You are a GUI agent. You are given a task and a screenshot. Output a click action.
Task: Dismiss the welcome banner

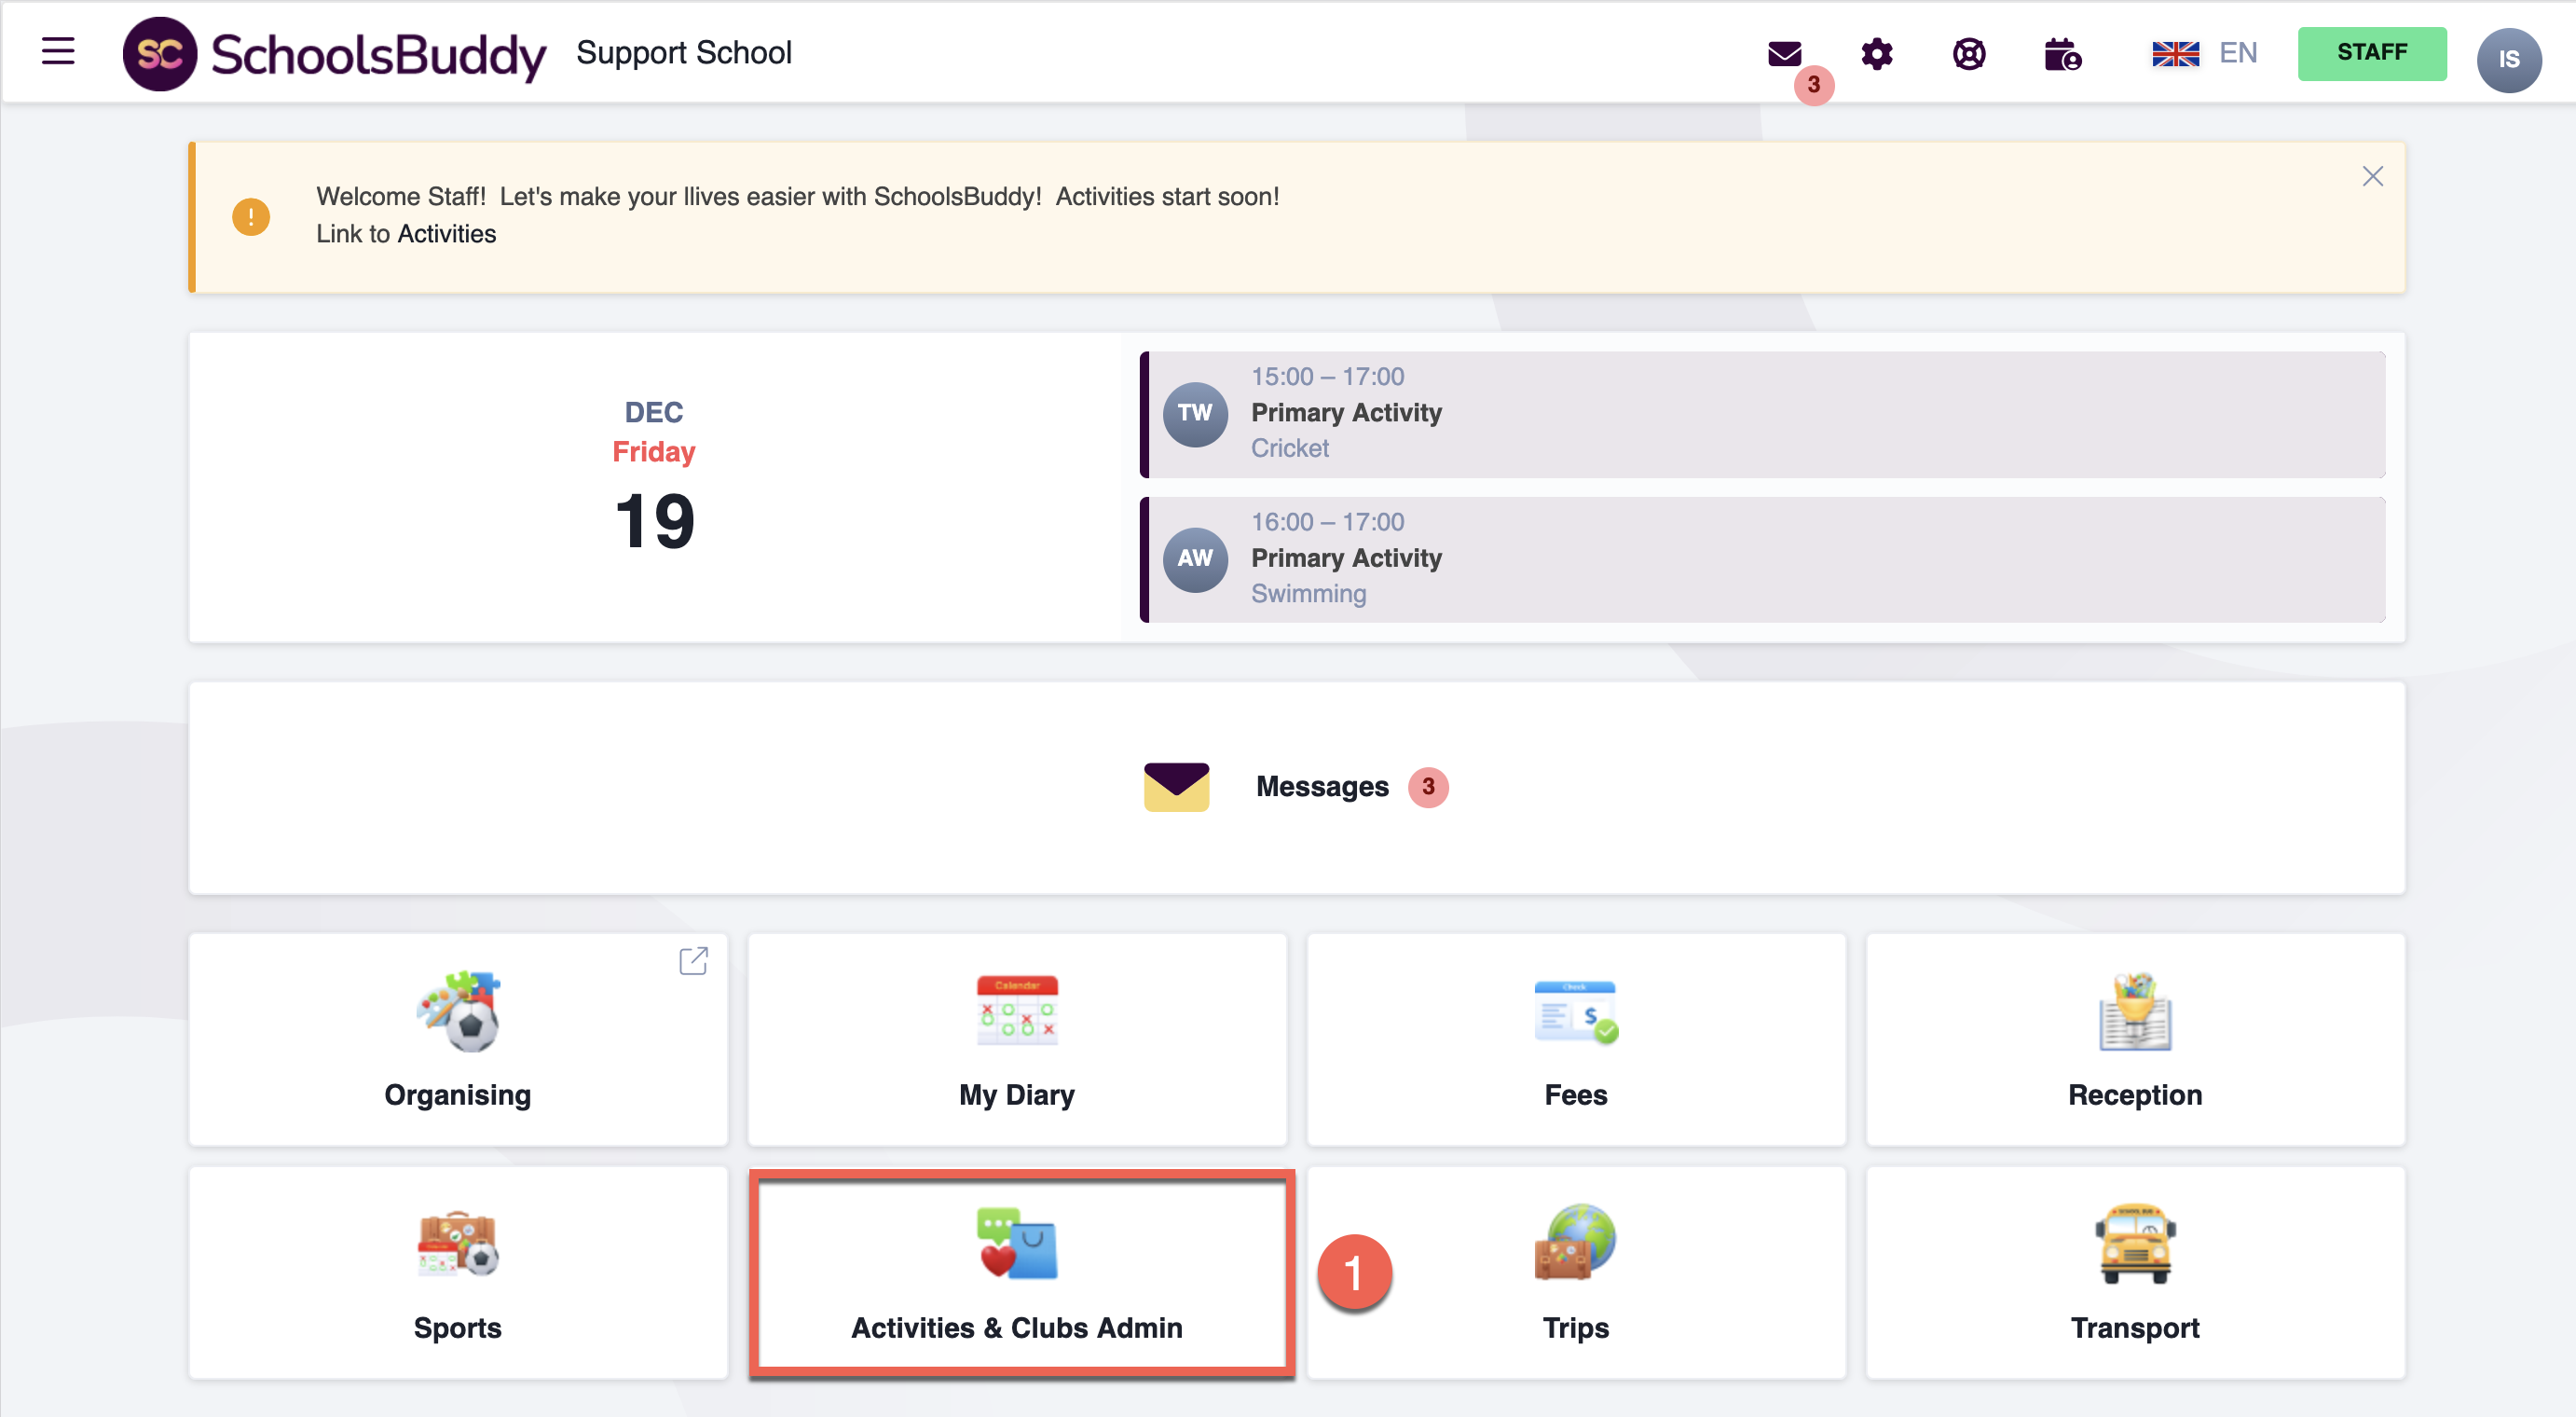pyautogui.click(x=2372, y=177)
